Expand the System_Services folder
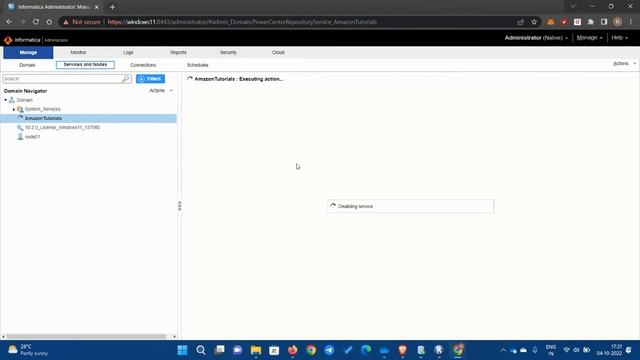Screen dimensions: 640x360 [14, 109]
